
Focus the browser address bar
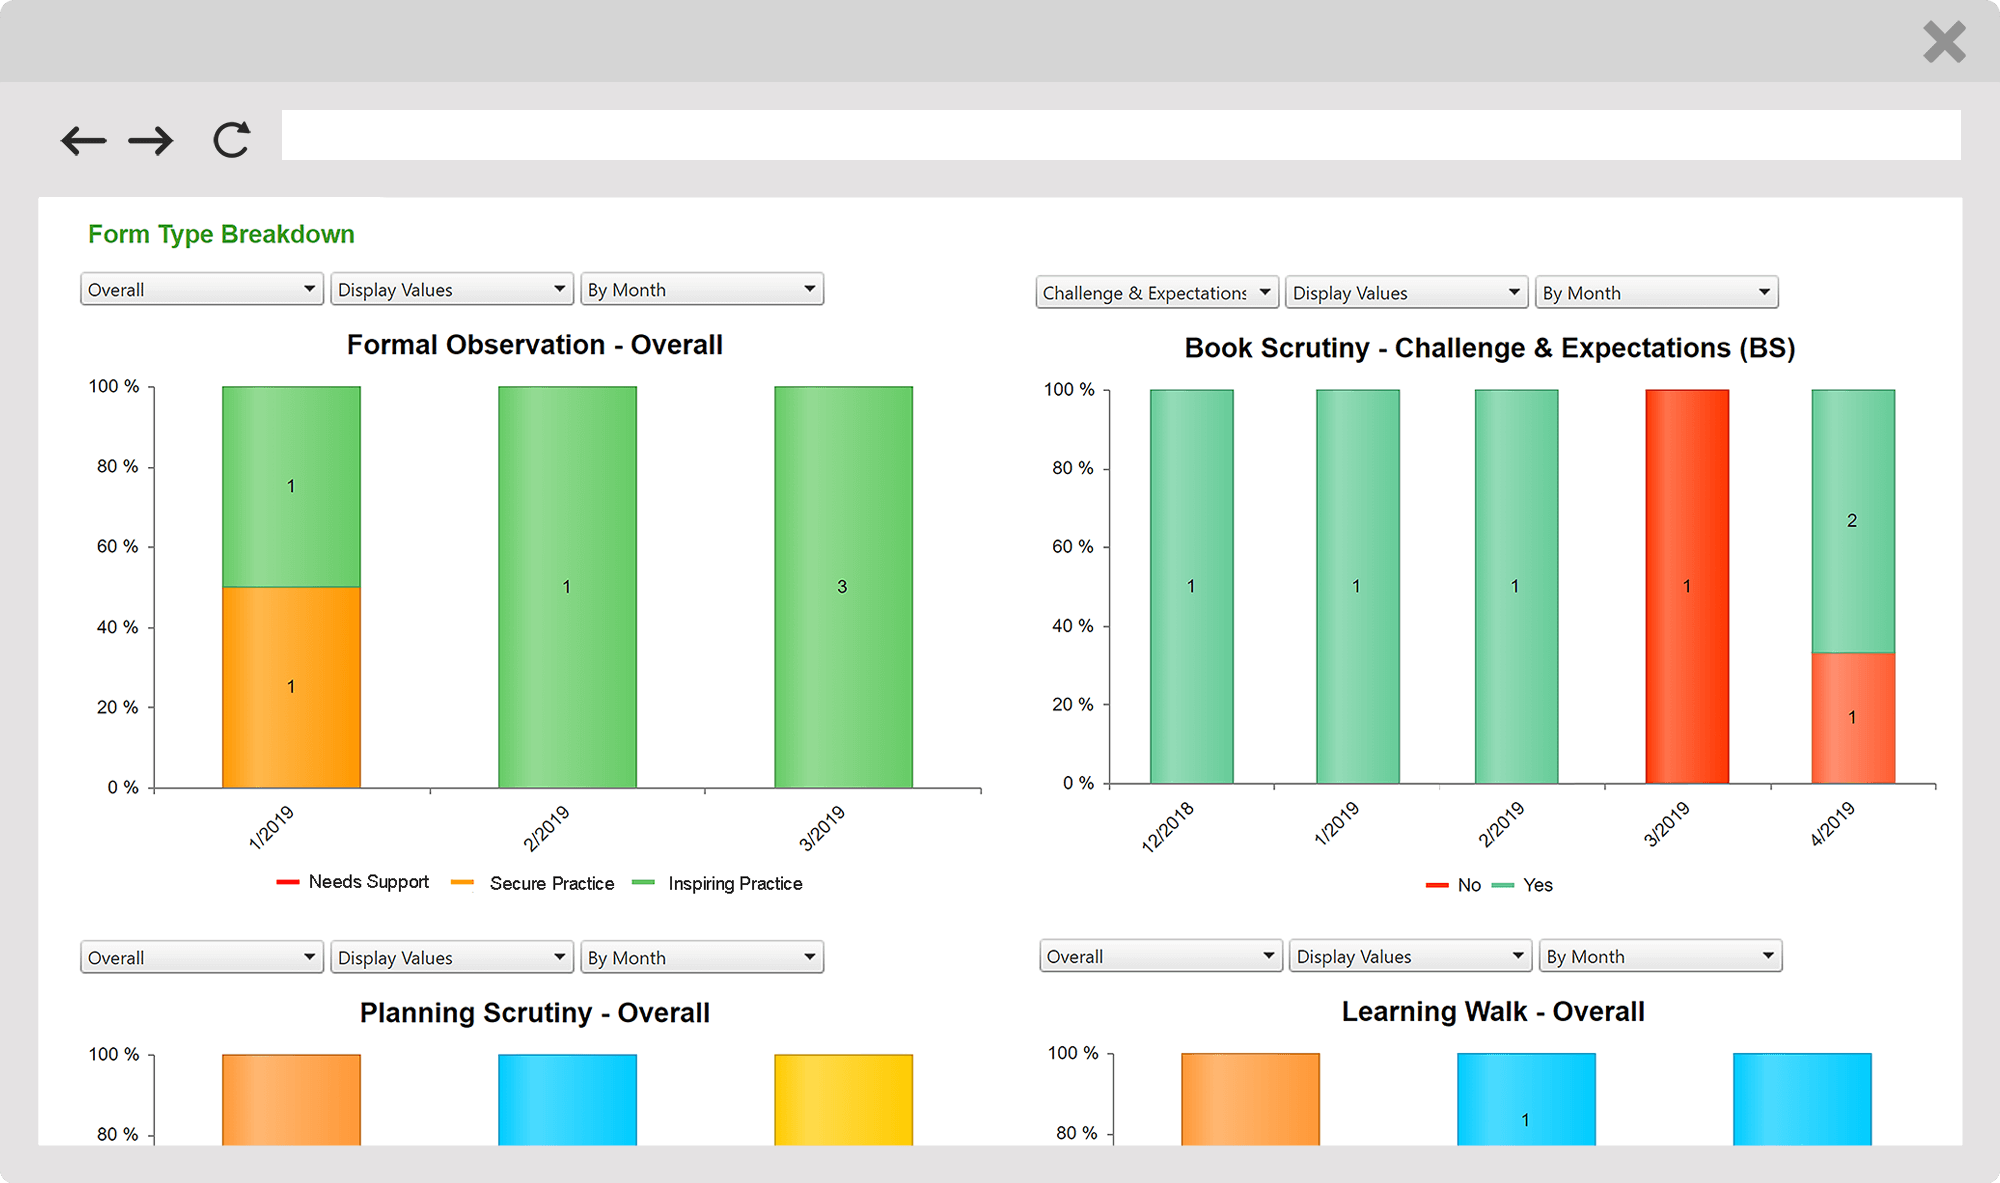pos(1121,135)
